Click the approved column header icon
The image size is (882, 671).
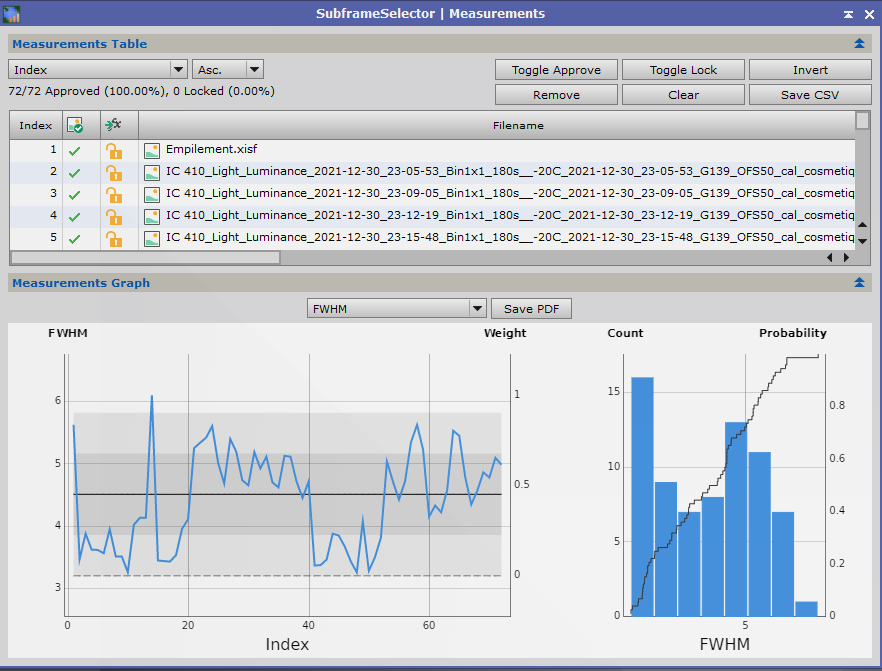pyautogui.click(x=74, y=125)
